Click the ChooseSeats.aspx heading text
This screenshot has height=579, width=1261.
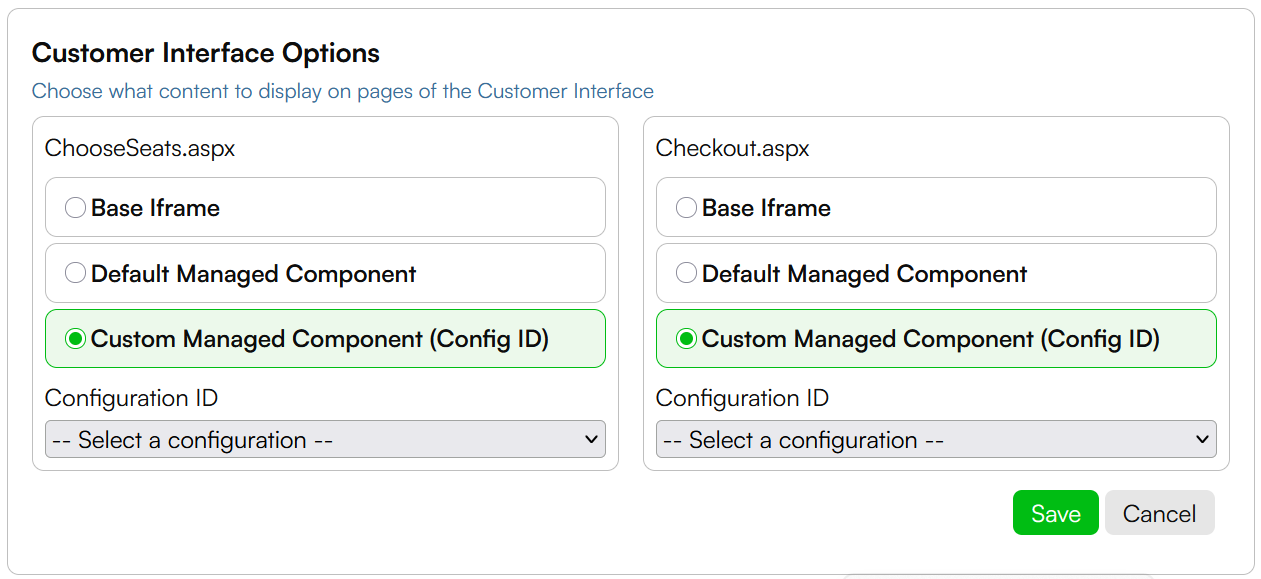140,149
